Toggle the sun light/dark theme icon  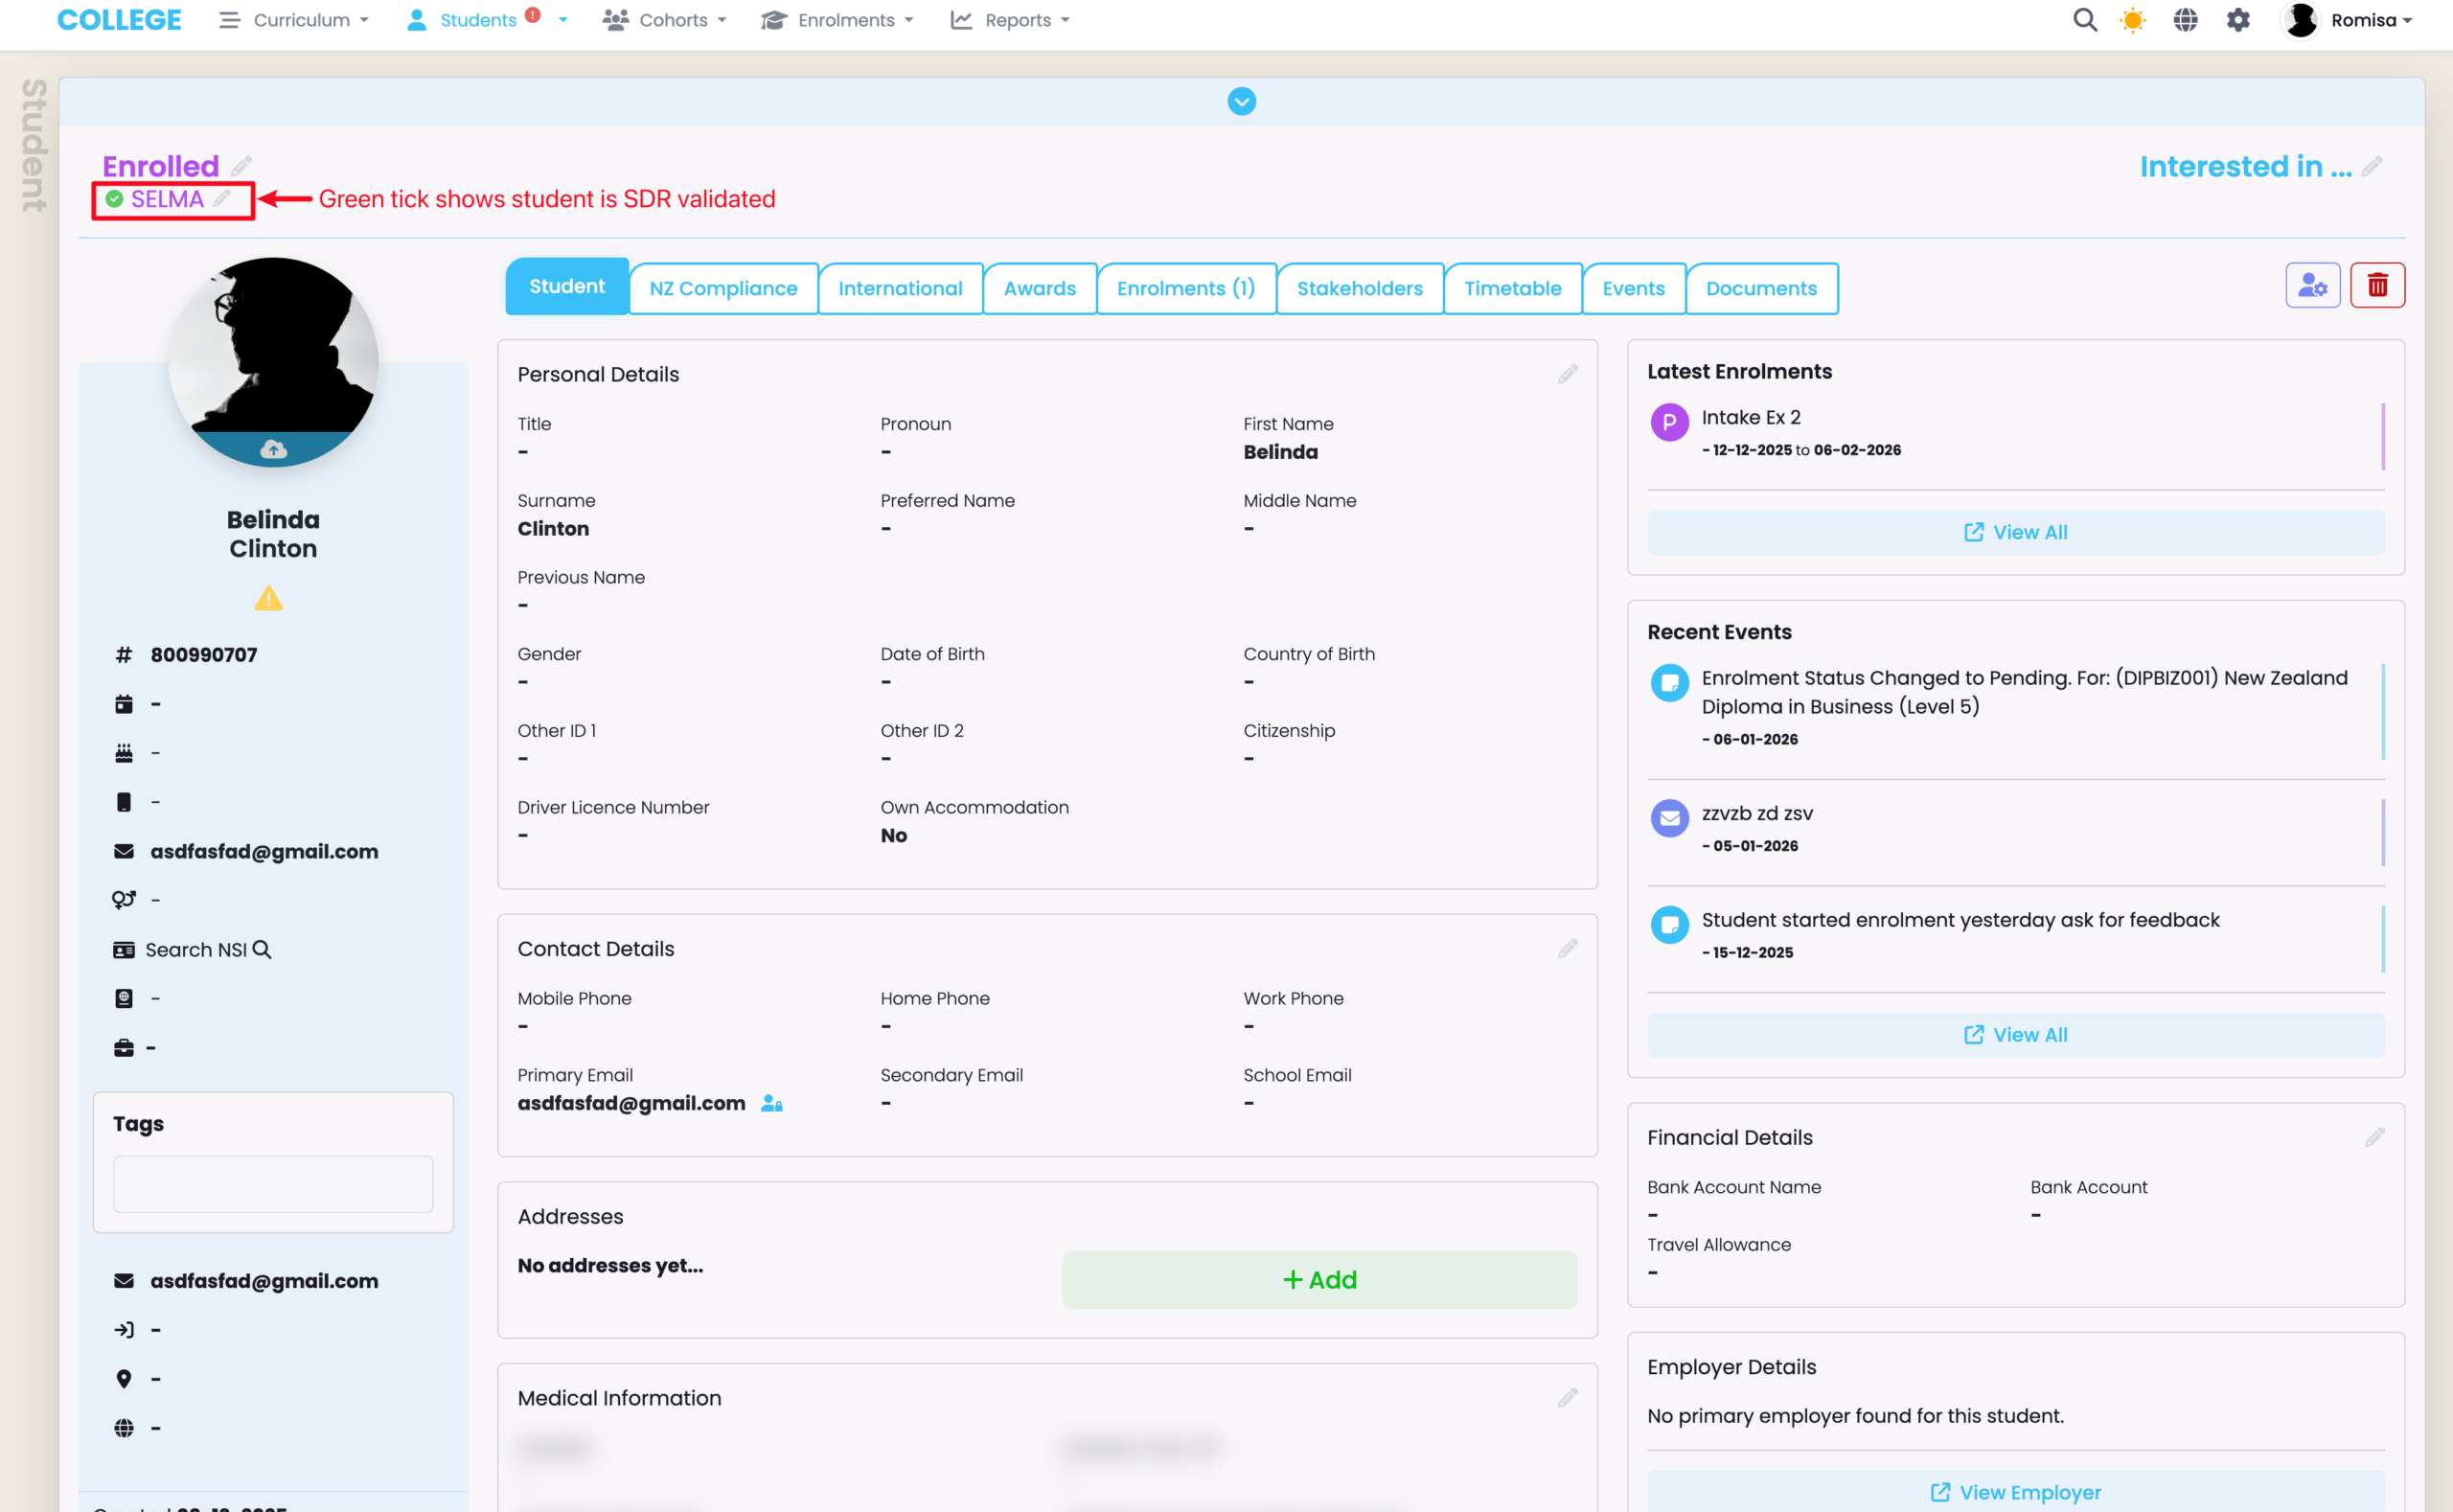(x=2133, y=20)
